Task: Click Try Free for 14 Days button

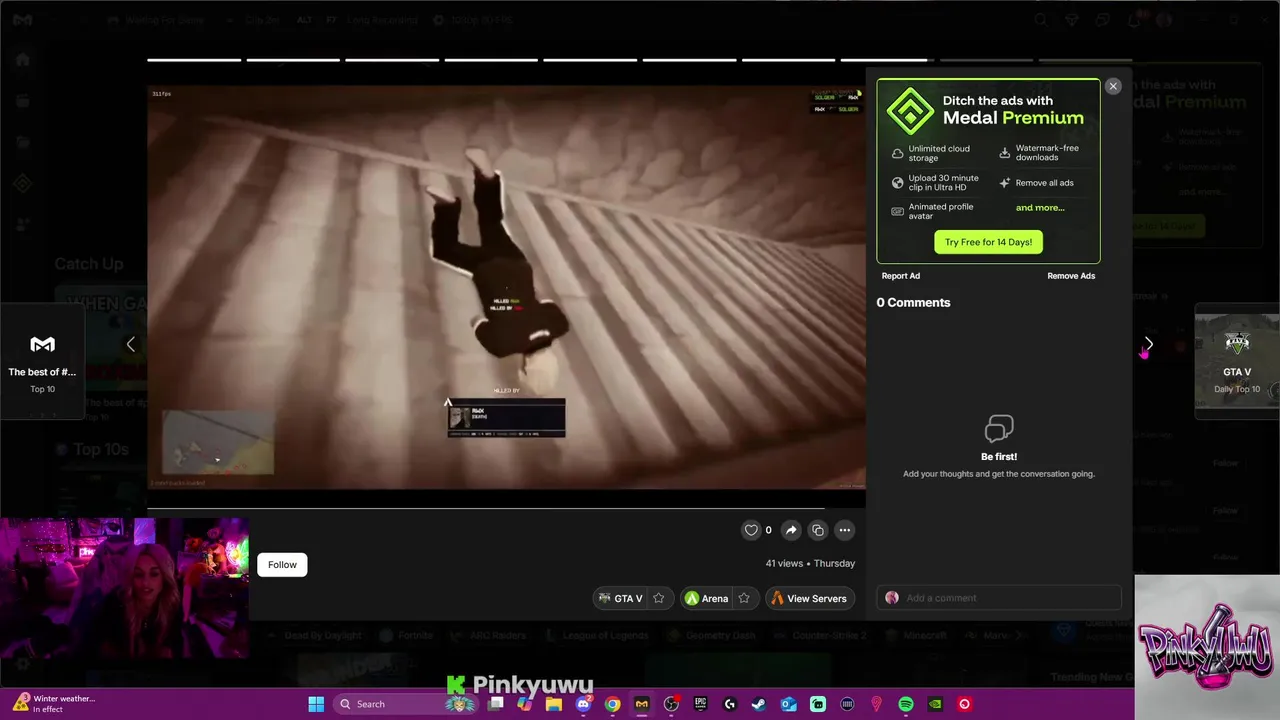Action: point(988,242)
